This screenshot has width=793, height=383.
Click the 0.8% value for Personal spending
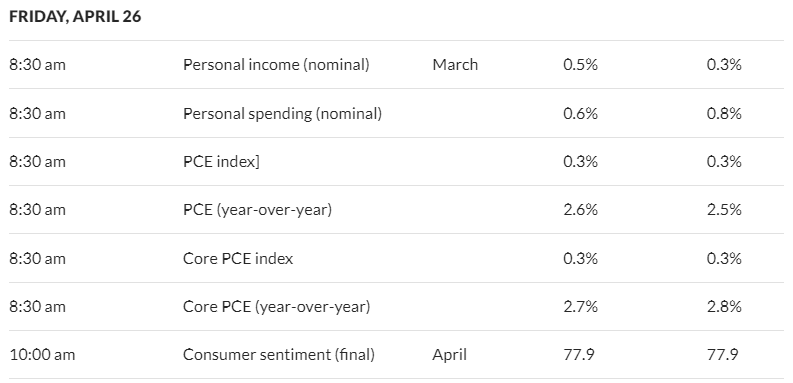pyautogui.click(x=724, y=113)
